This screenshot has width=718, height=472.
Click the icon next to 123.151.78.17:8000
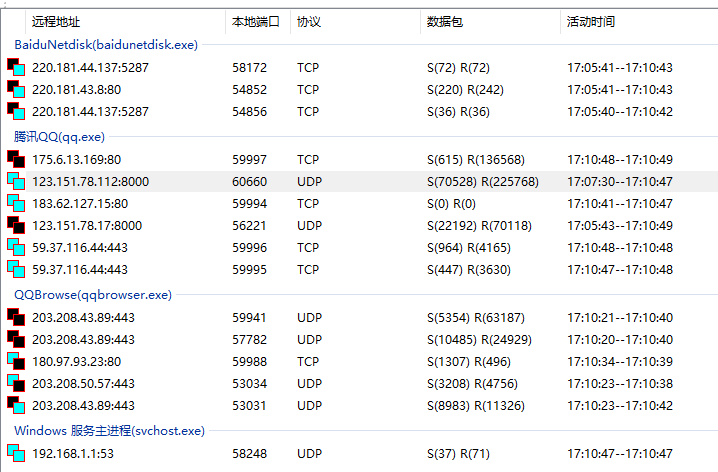[x=15, y=225]
